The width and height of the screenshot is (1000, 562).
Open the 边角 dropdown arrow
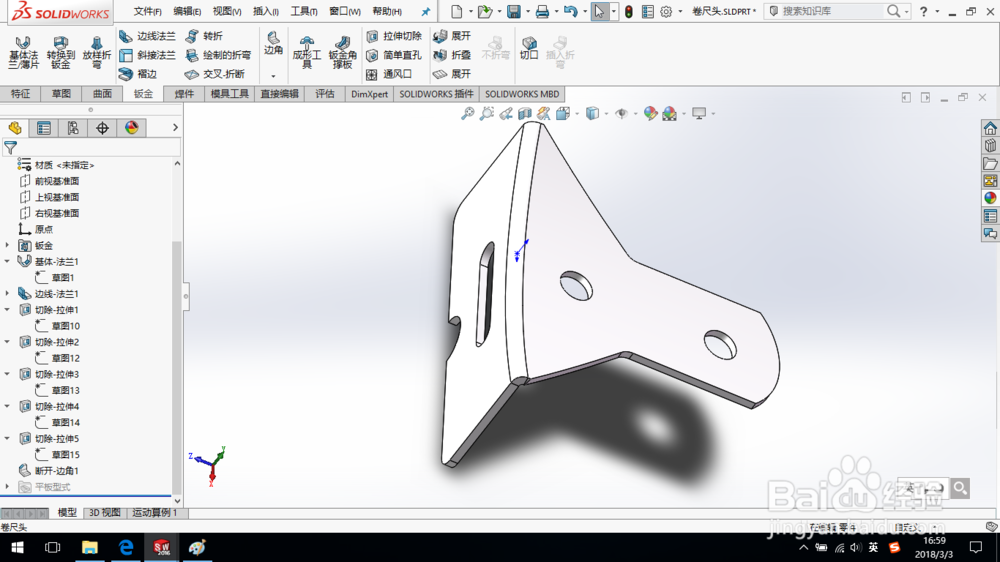(x=273, y=76)
